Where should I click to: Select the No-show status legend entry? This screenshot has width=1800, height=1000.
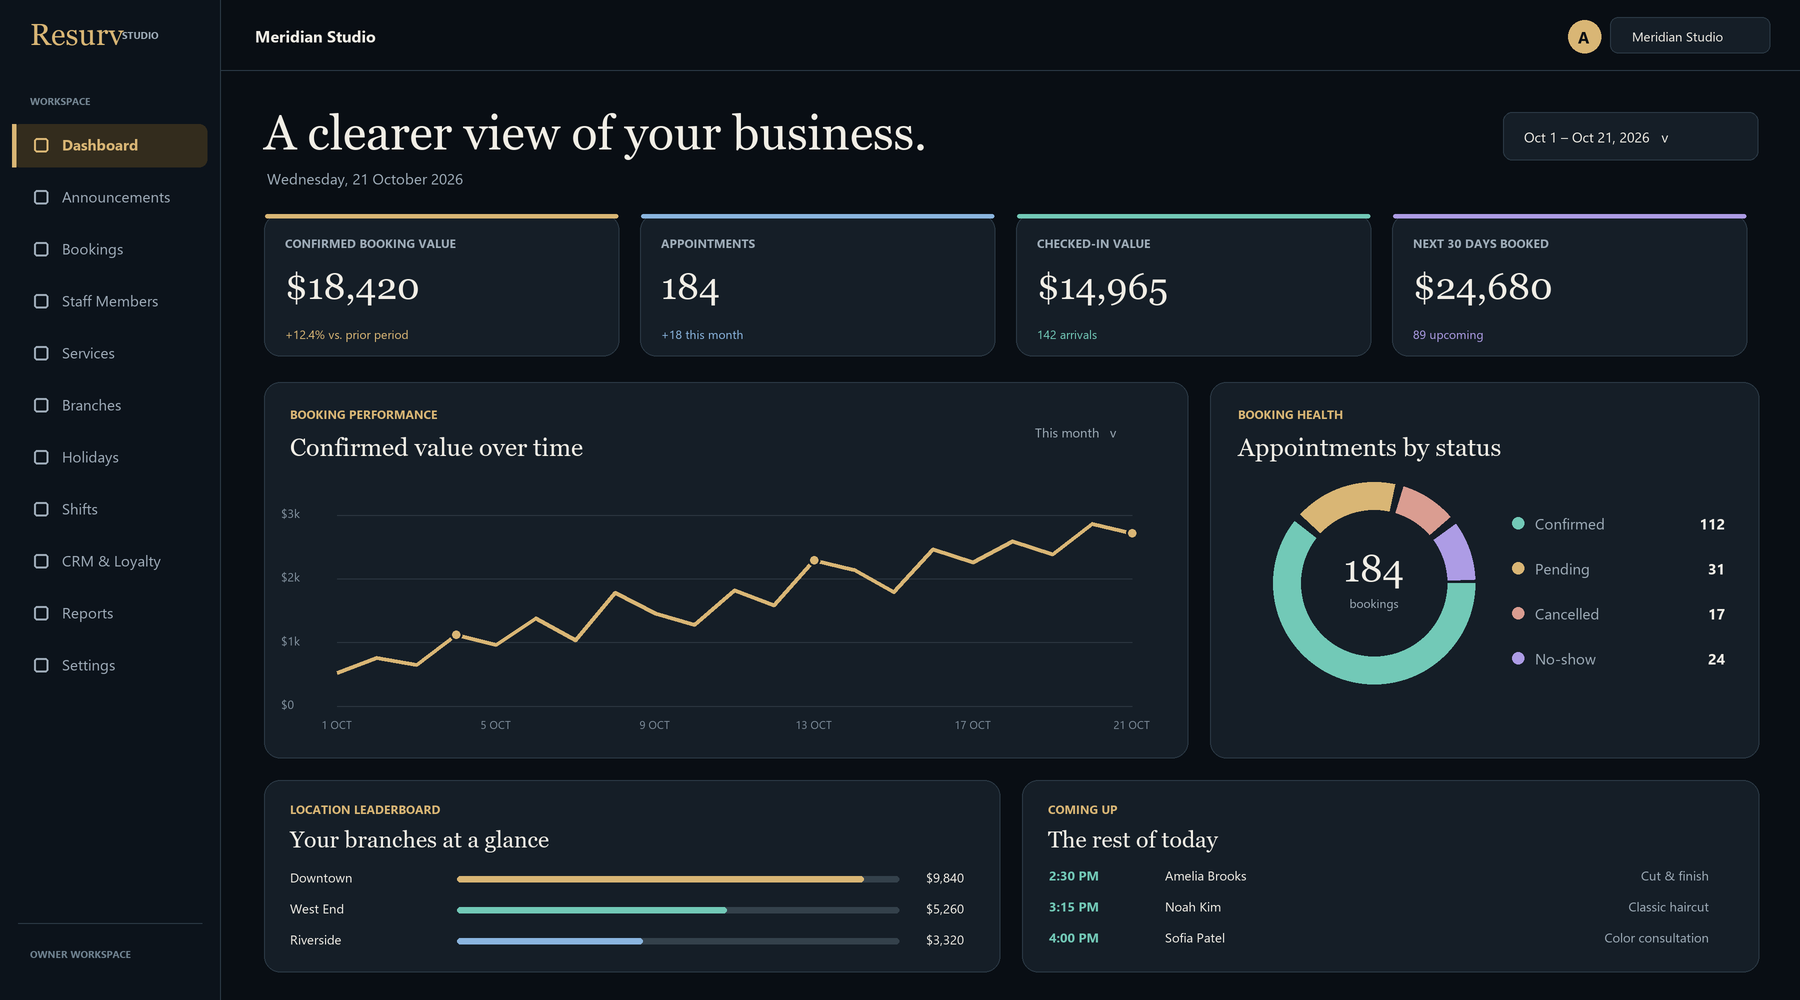point(1618,659)
